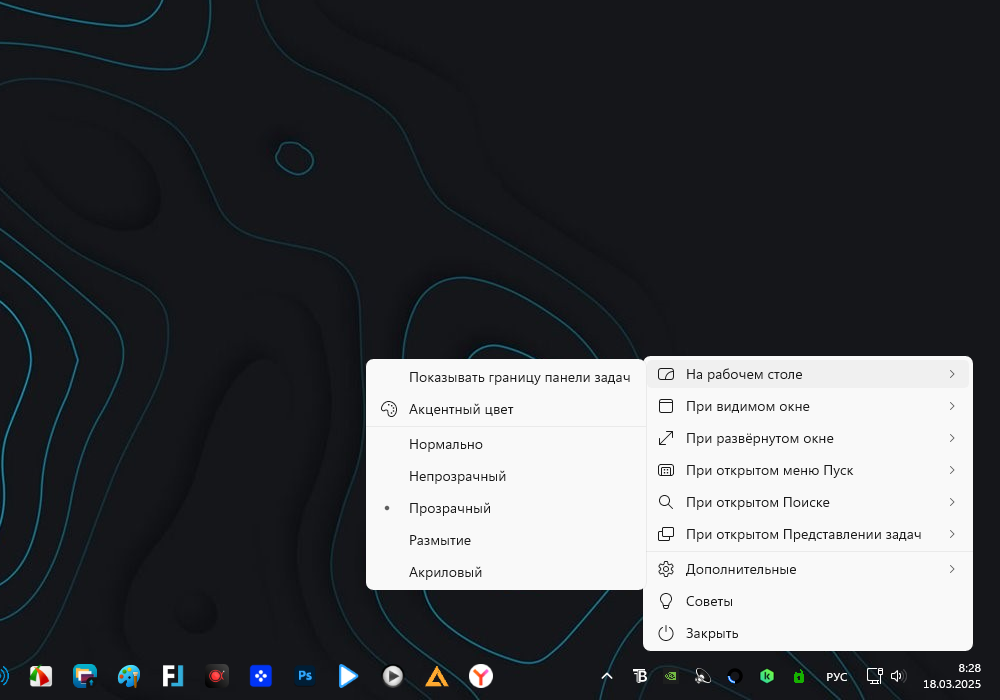Open the clock and date calendar flyout
Image resolution: width=1000 pixels, height=700 pixels.
tap(952, 676)
